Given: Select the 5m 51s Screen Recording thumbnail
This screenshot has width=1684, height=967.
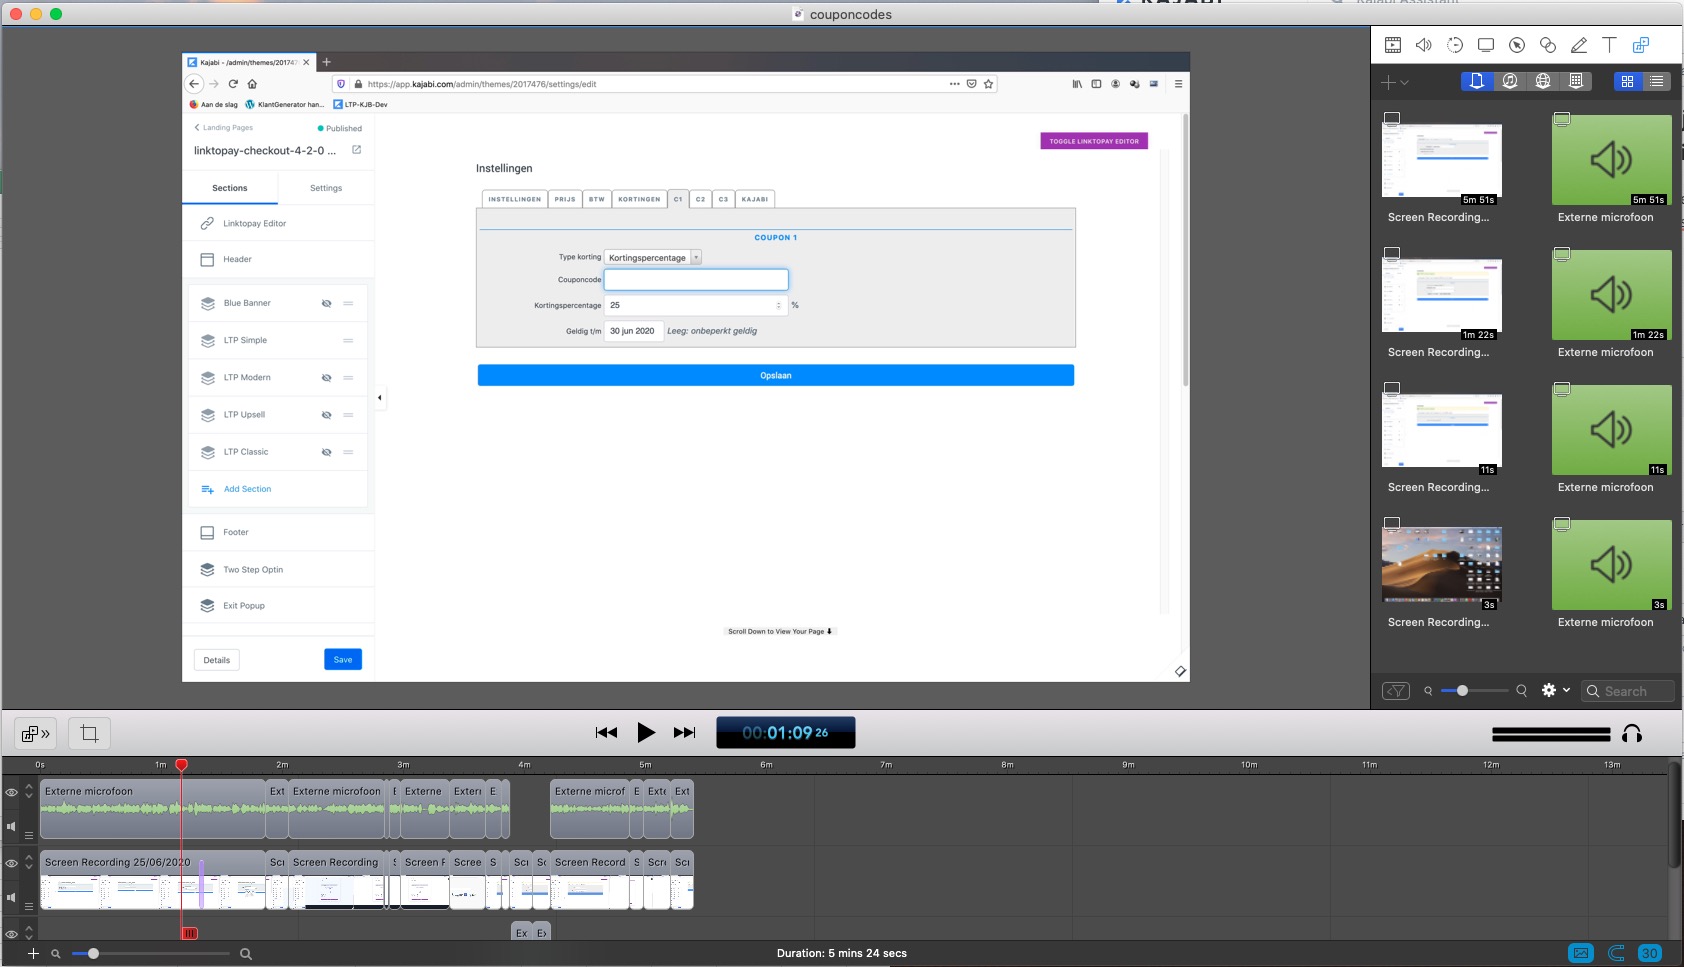Looking at the screenshot, I should 1441,160.
